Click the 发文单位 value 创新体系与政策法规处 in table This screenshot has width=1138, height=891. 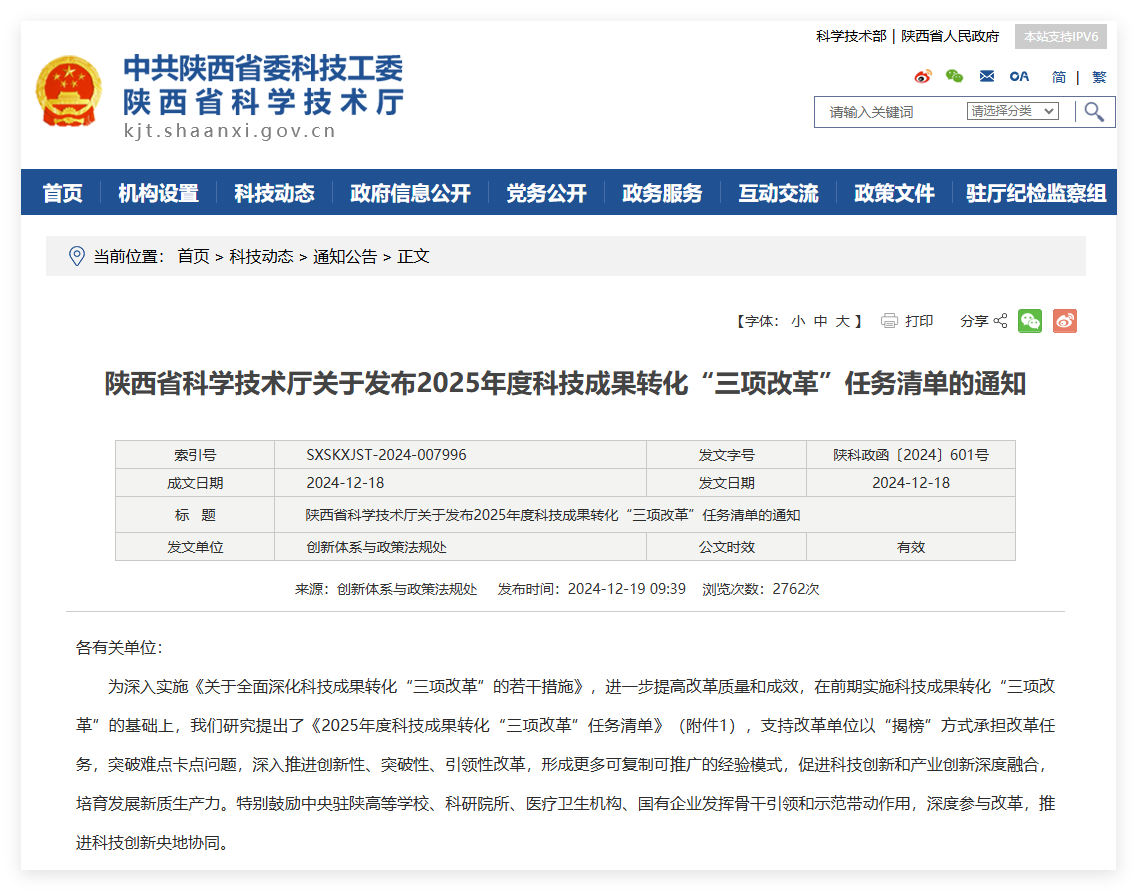376,547
